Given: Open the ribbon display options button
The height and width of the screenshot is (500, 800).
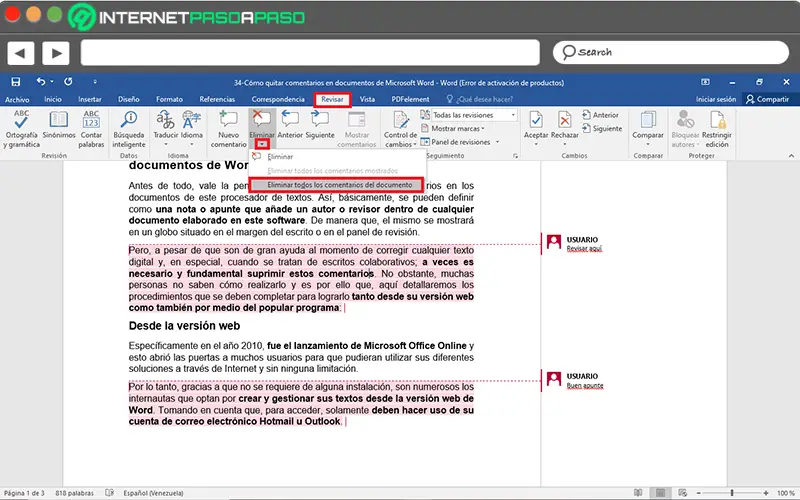Looking at the screenshot, I should (x=705, y=82).
